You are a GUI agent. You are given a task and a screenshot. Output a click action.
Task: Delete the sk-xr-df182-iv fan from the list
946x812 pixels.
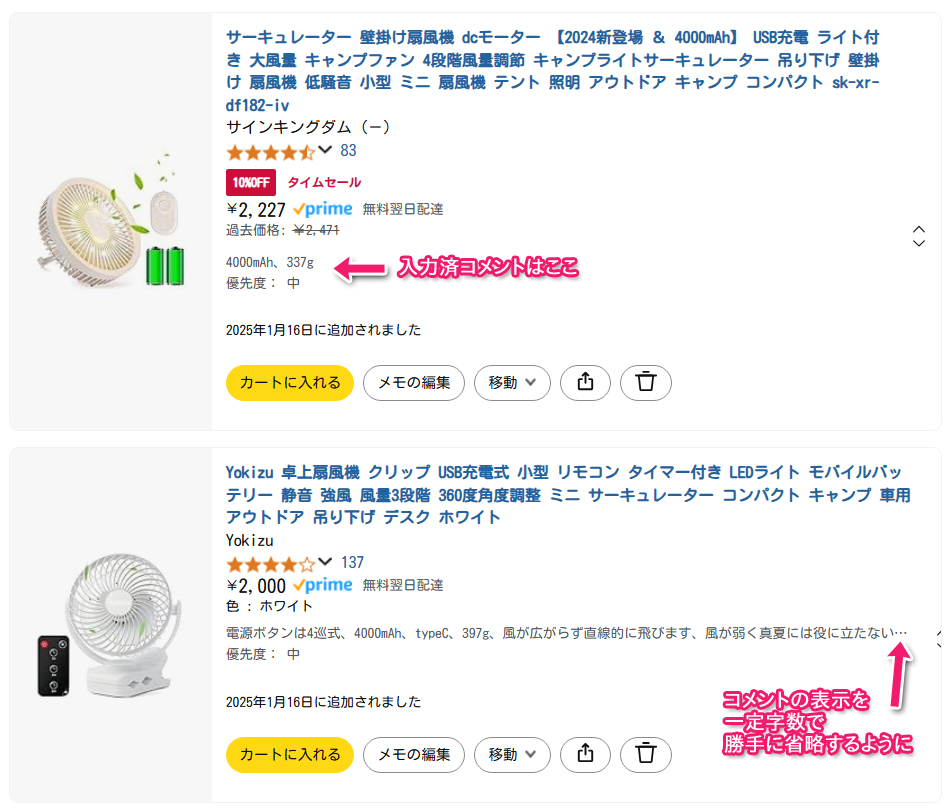coord(645,382)
